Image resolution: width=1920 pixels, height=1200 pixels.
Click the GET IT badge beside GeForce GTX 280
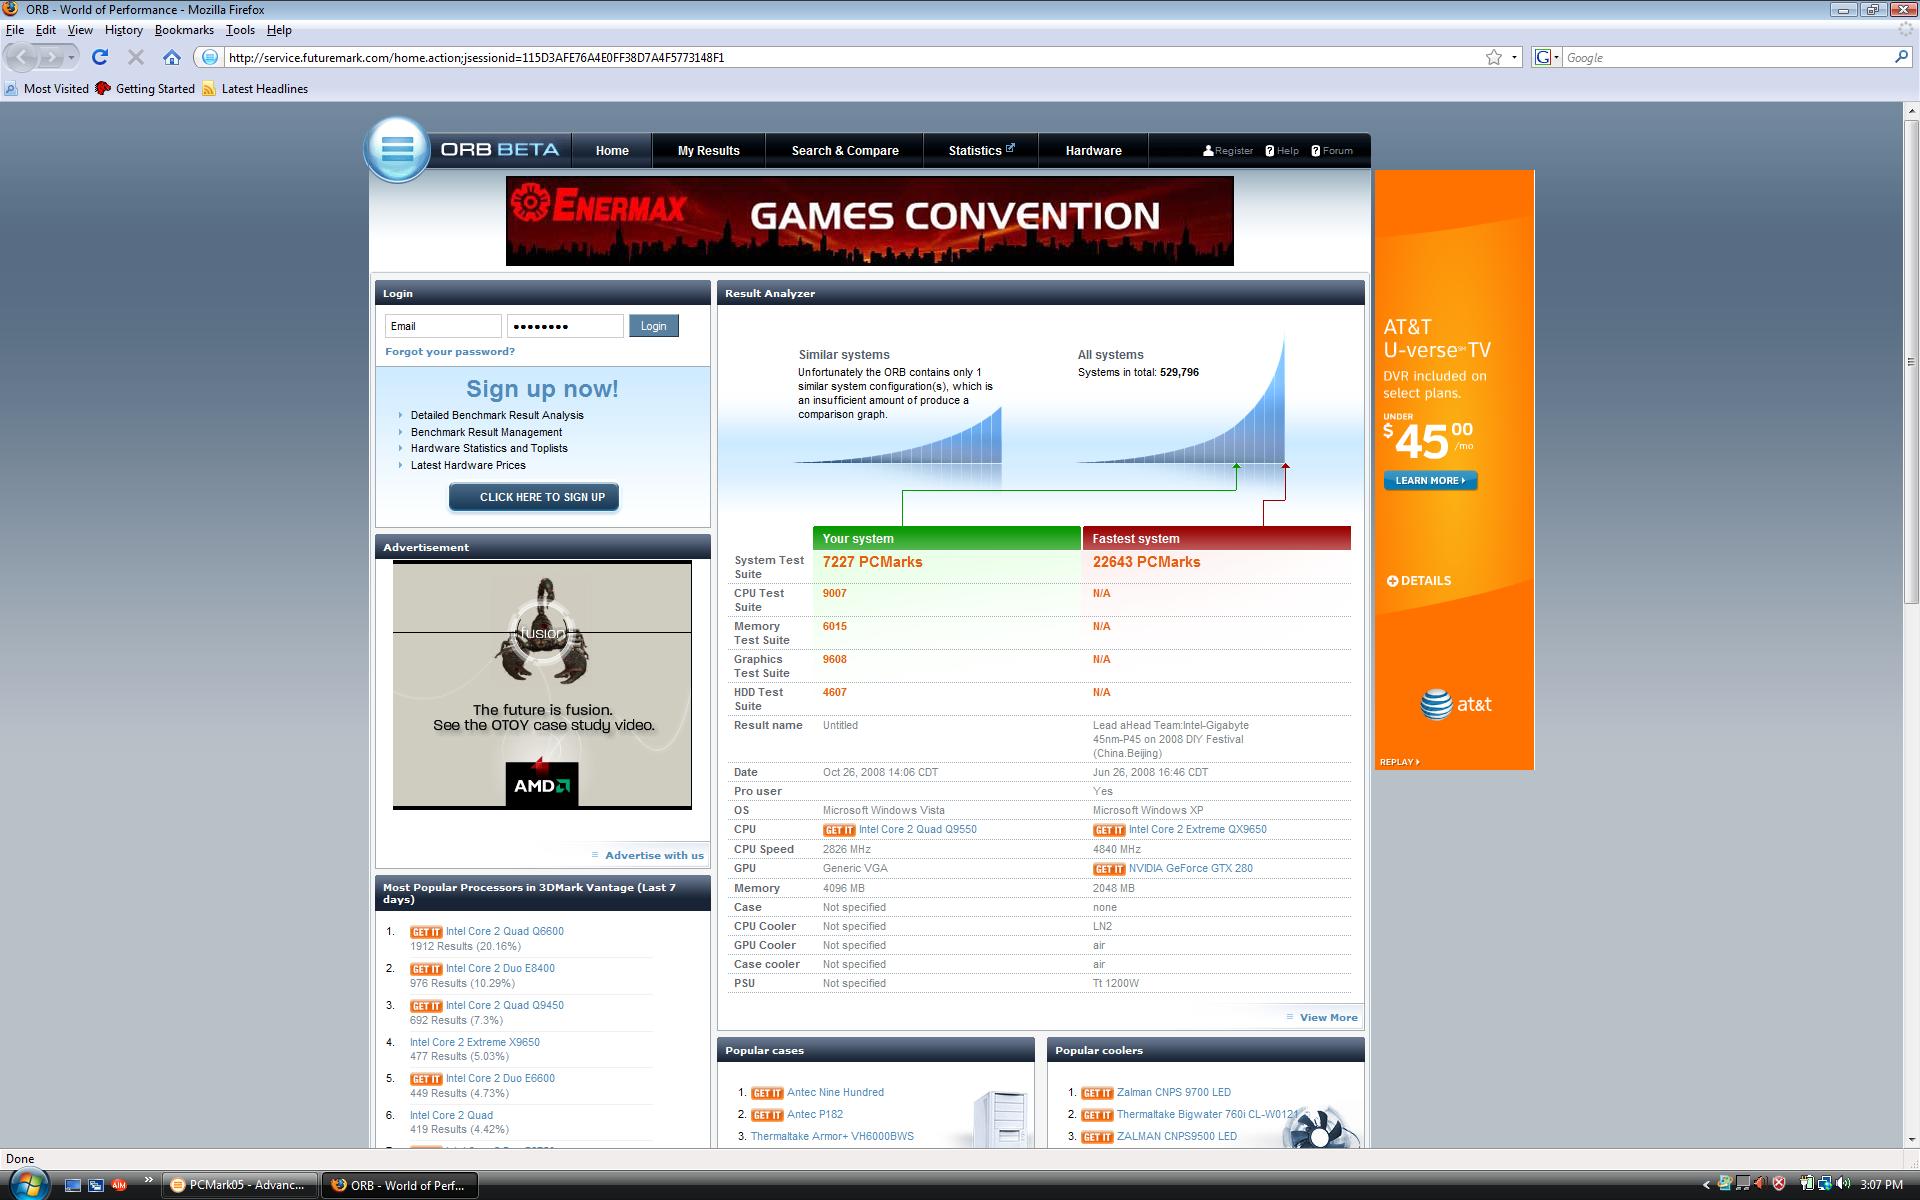(x=1108, y=869)
